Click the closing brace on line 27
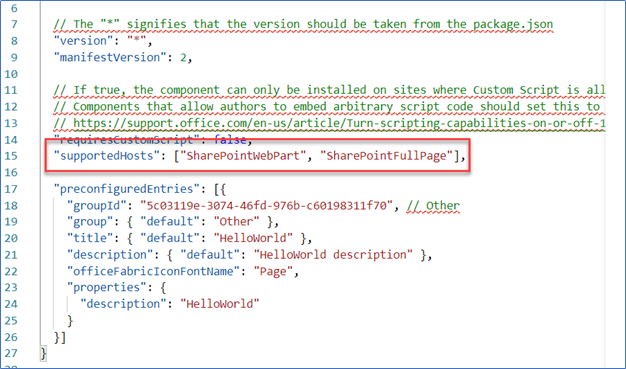 [44, 353]
